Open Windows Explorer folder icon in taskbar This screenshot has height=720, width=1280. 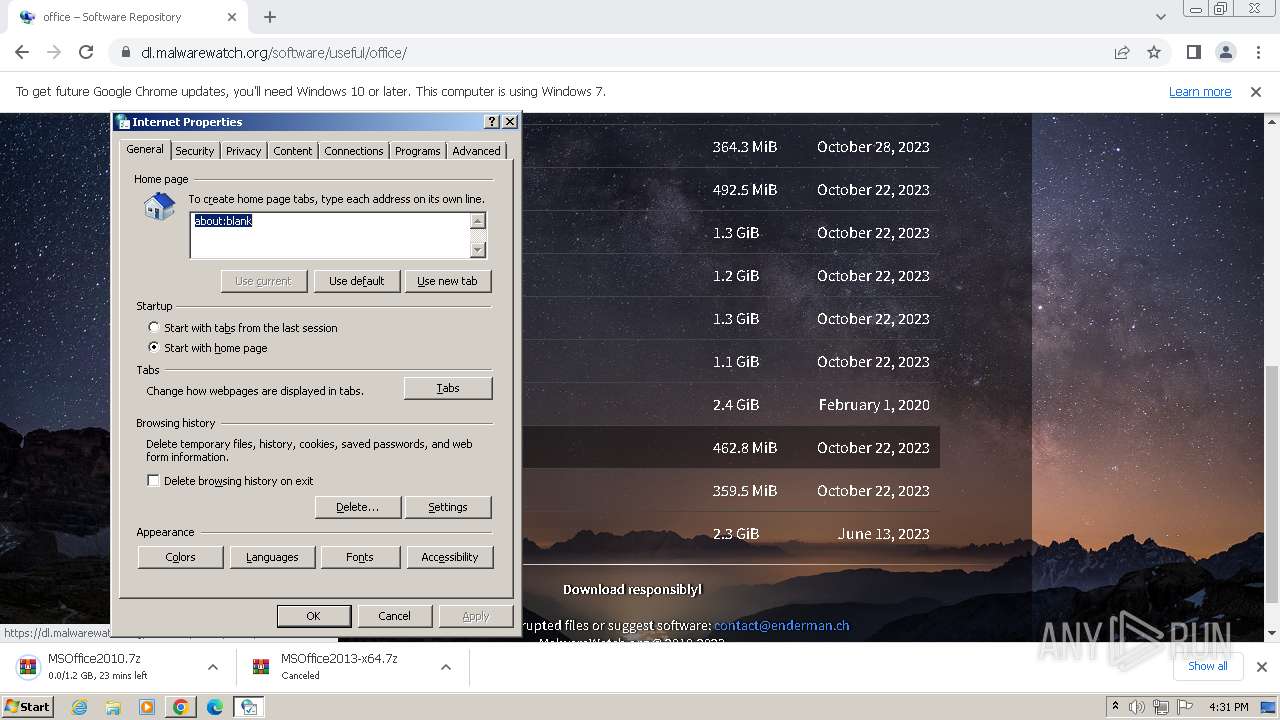pos(113,707)
